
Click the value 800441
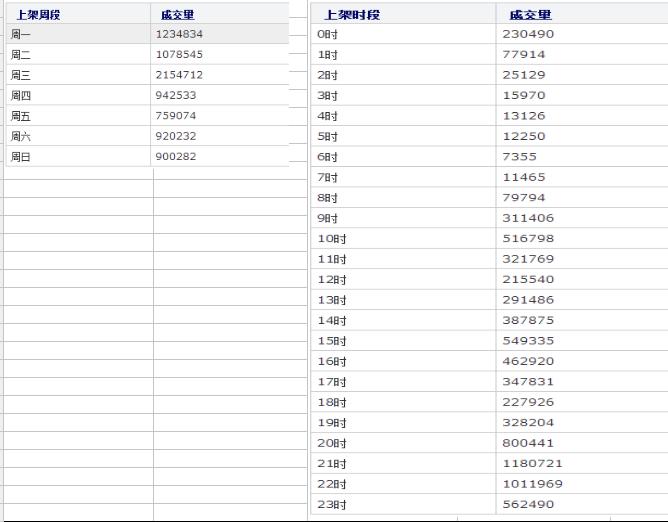pyautogui.click(x=528, y=443)
